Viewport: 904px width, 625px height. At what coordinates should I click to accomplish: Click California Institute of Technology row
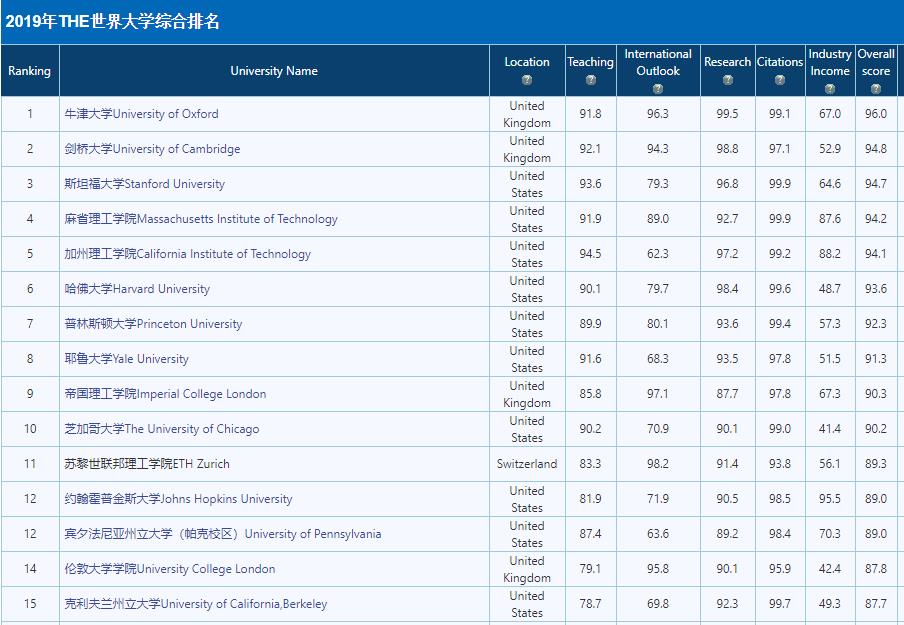click(x=188, y=254)
